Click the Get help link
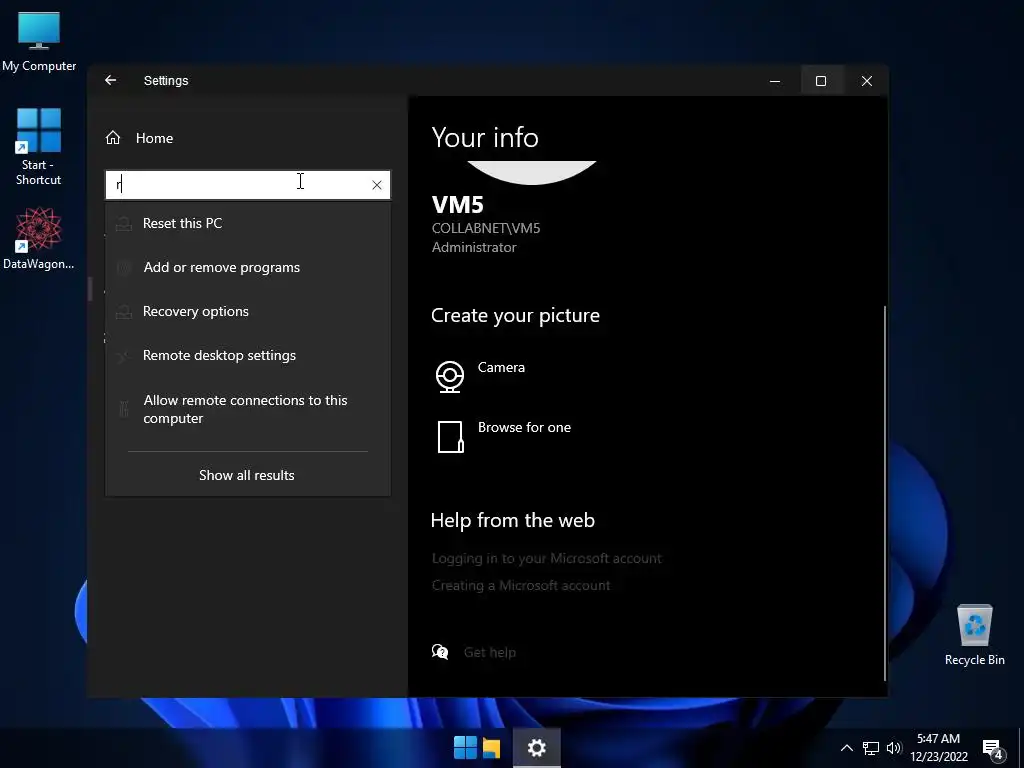 [490, 652]
